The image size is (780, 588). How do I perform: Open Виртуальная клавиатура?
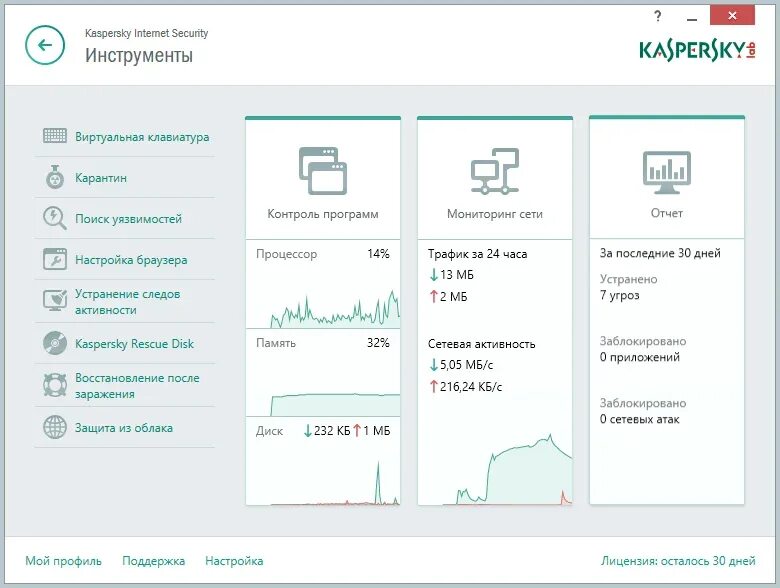point(142,137)
